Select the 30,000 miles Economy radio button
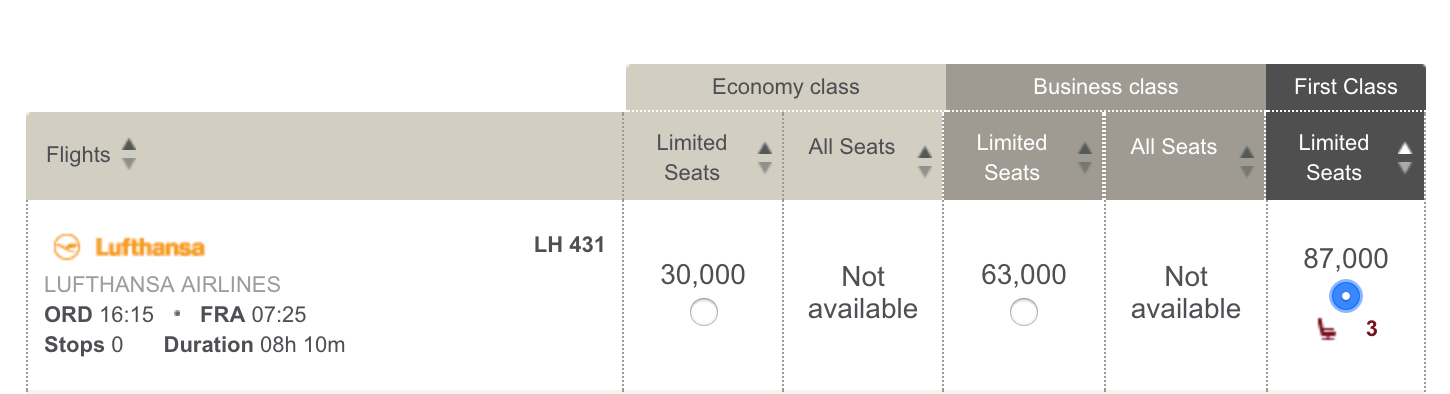This screenshot has height=394, width=1450. (x=703, y=313)
